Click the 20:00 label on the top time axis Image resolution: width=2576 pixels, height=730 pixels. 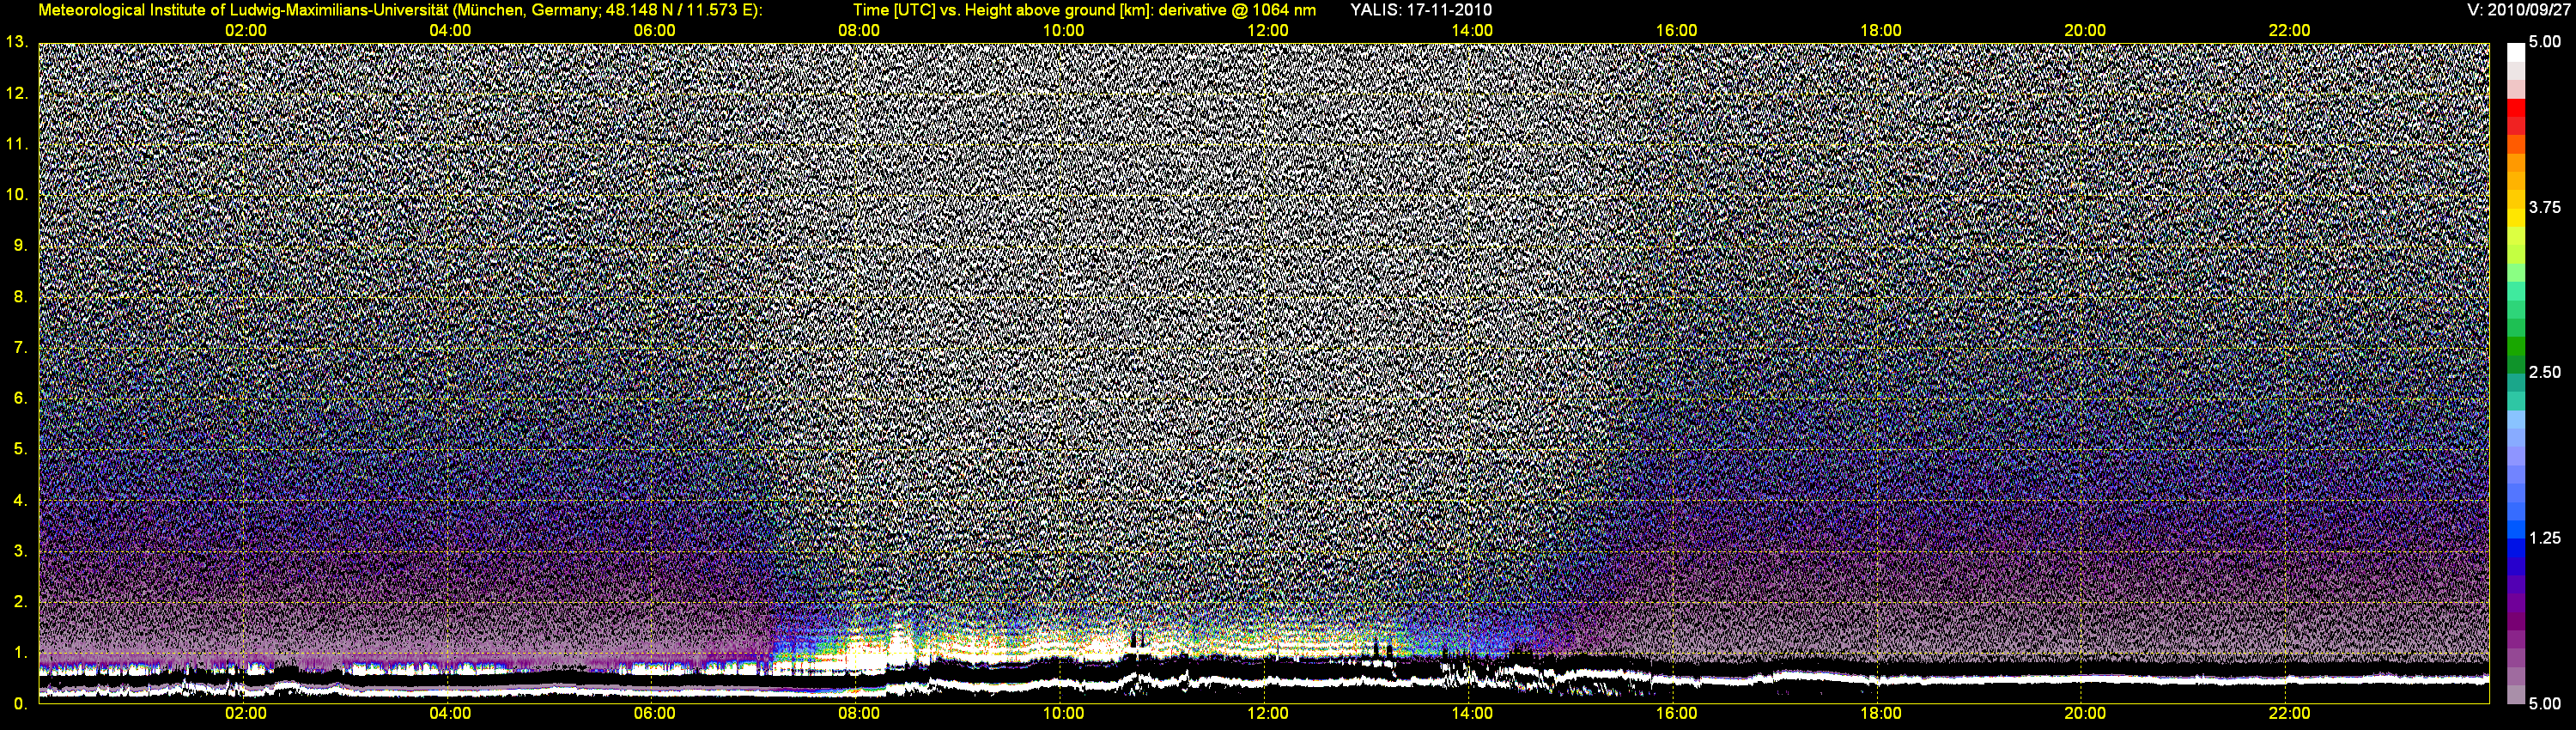click(2085, 30)
